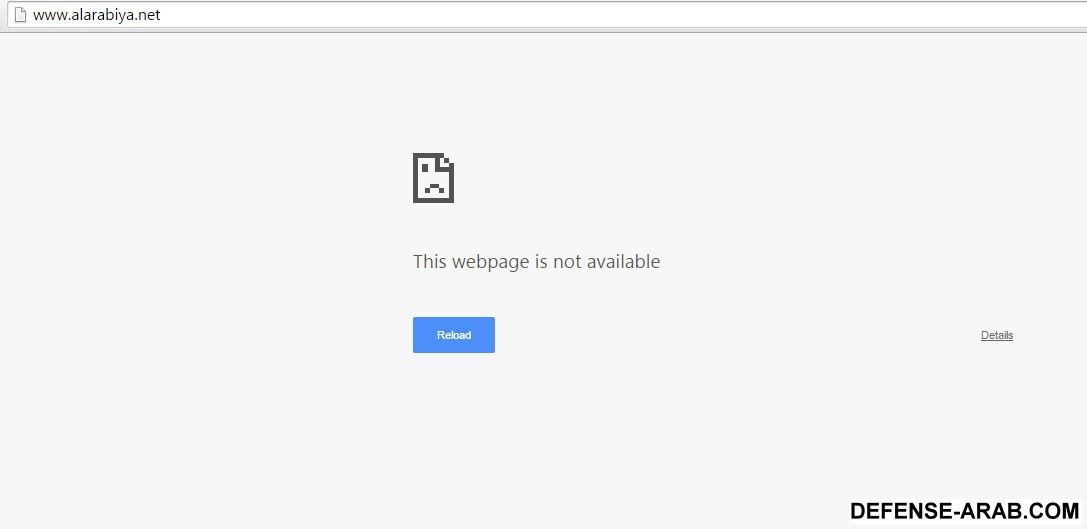Place cursor after '.net' in the URL
The image size is (1087, 529).
point(162,15)
